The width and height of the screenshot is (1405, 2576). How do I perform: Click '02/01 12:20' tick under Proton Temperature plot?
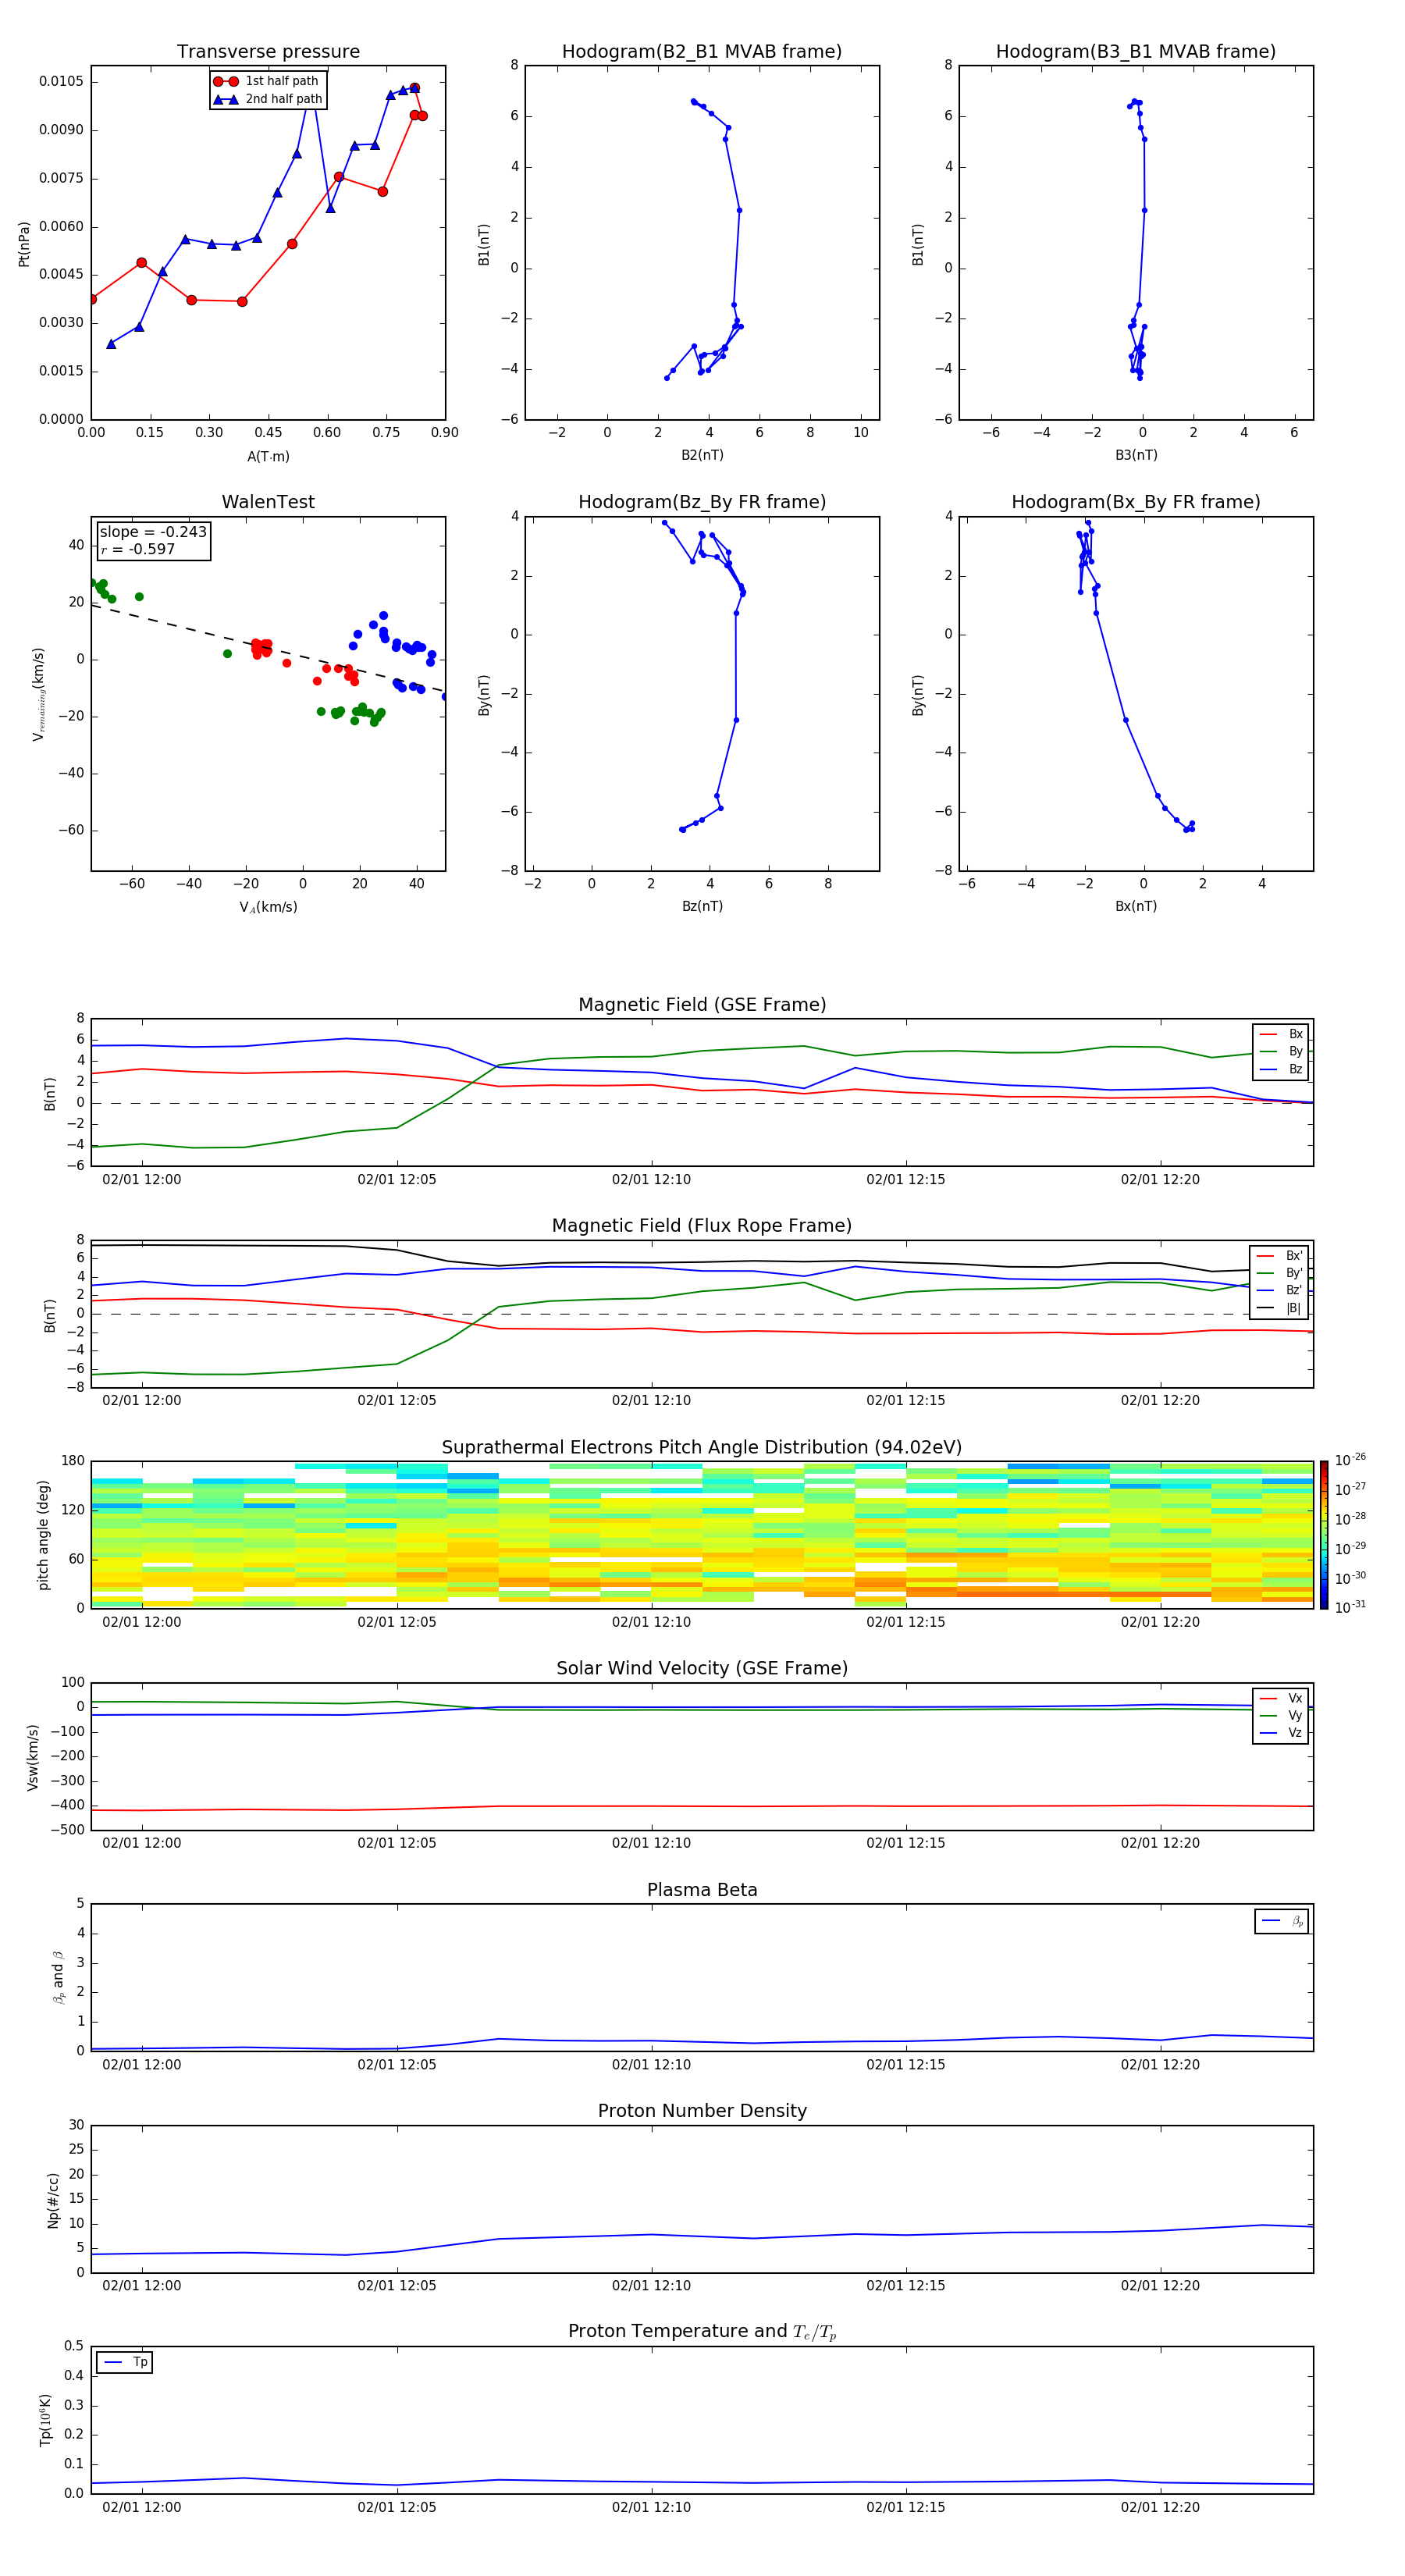tap(1160, 2507)
